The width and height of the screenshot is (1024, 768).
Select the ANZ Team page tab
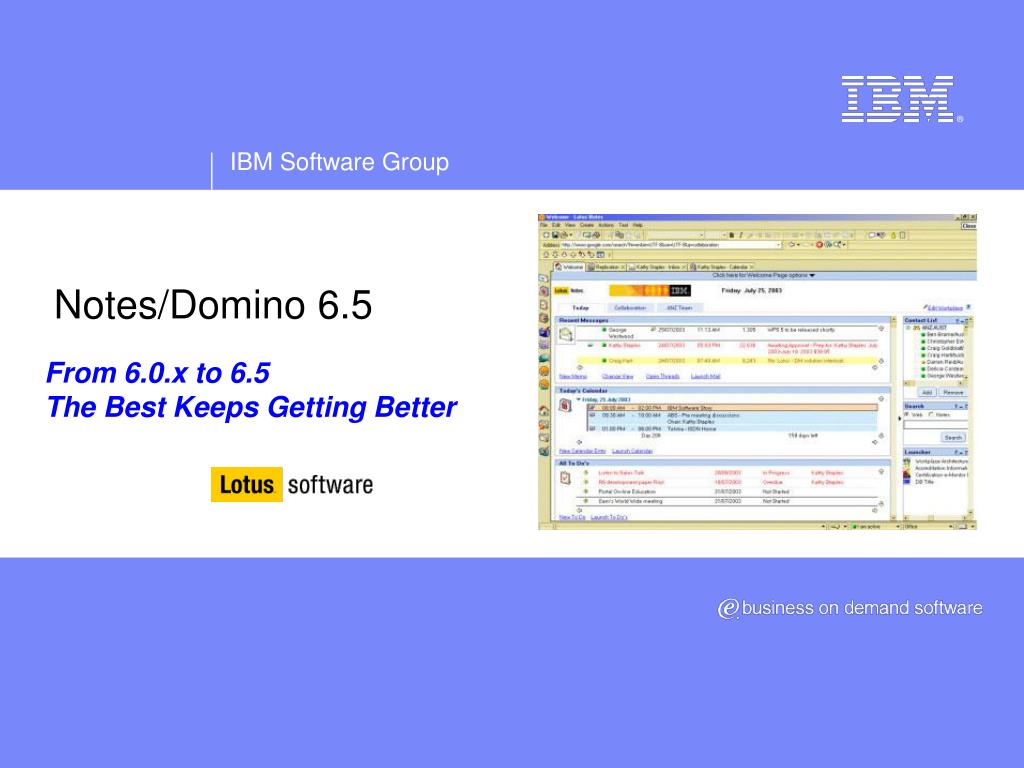pyautogui.click(x=679, y=308)
